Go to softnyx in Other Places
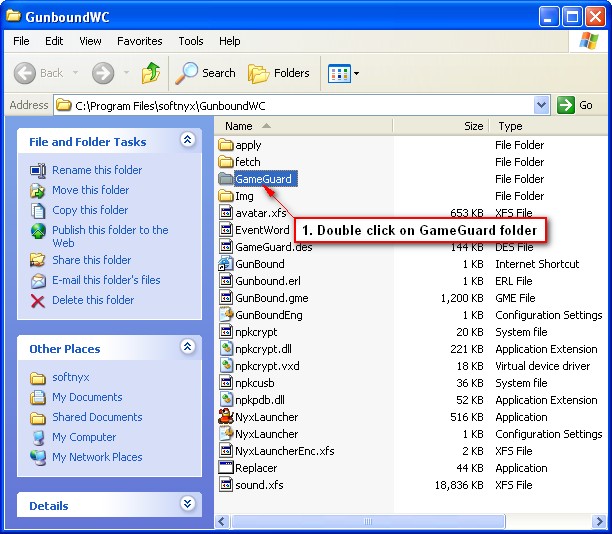 coord(71,377)
